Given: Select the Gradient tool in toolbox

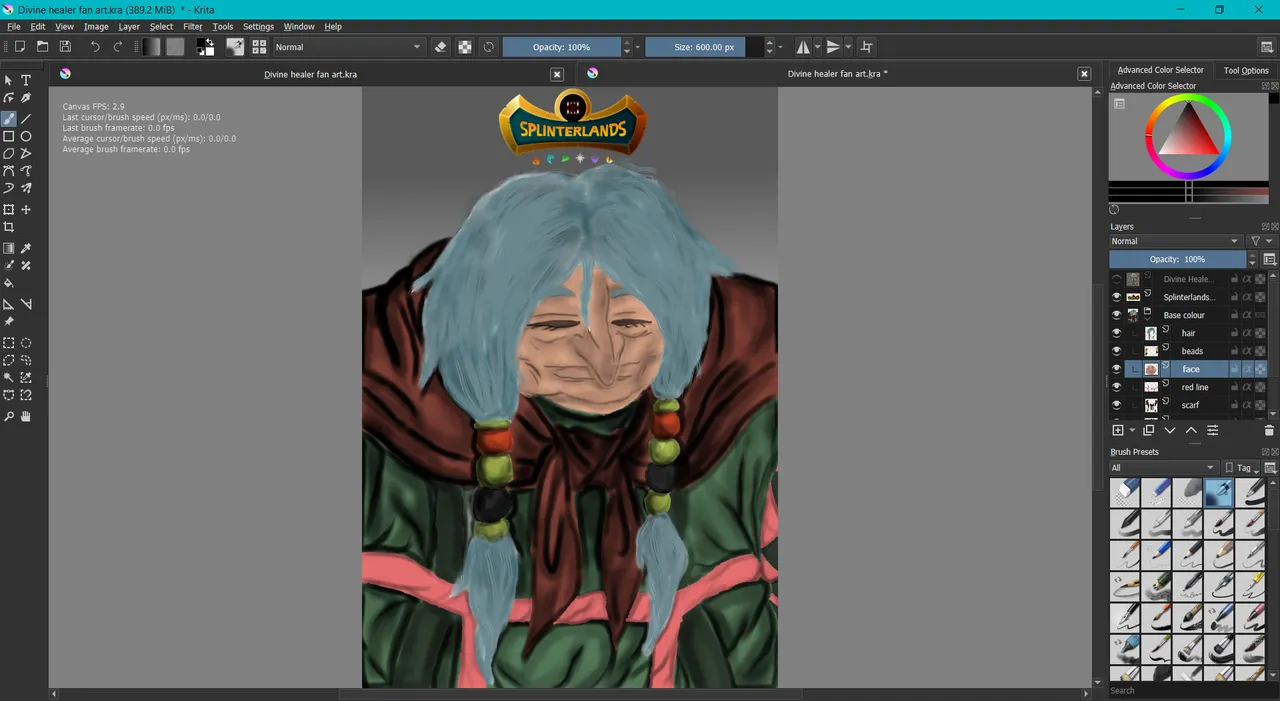Looking at the screenshot, I should tap(9, 248).
